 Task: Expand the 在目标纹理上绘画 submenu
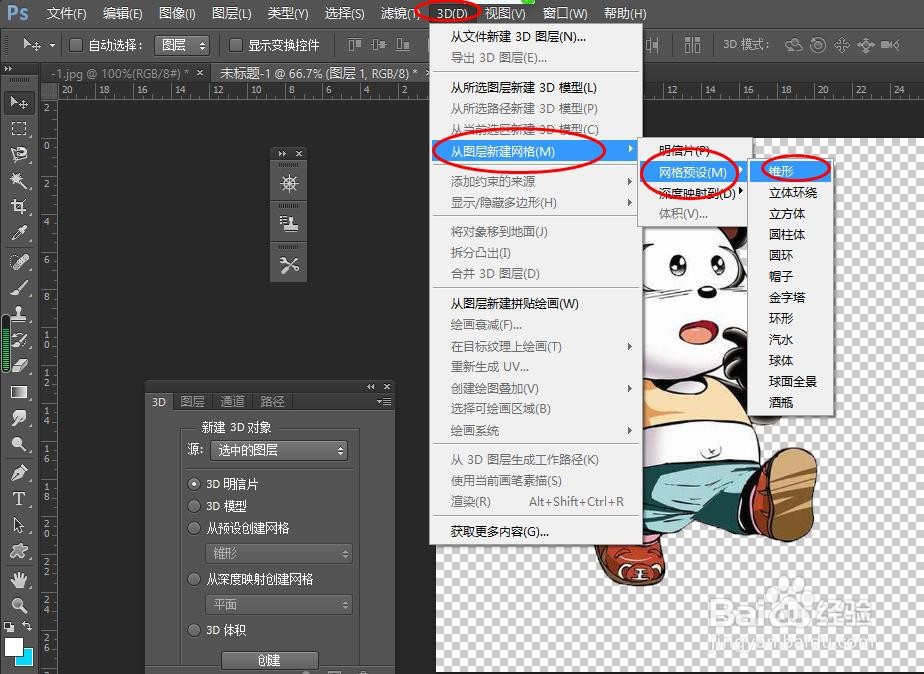click(536, 346)
